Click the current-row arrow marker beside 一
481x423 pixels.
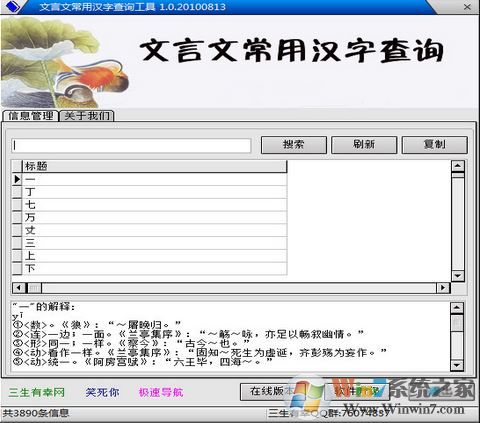[17, 179]
